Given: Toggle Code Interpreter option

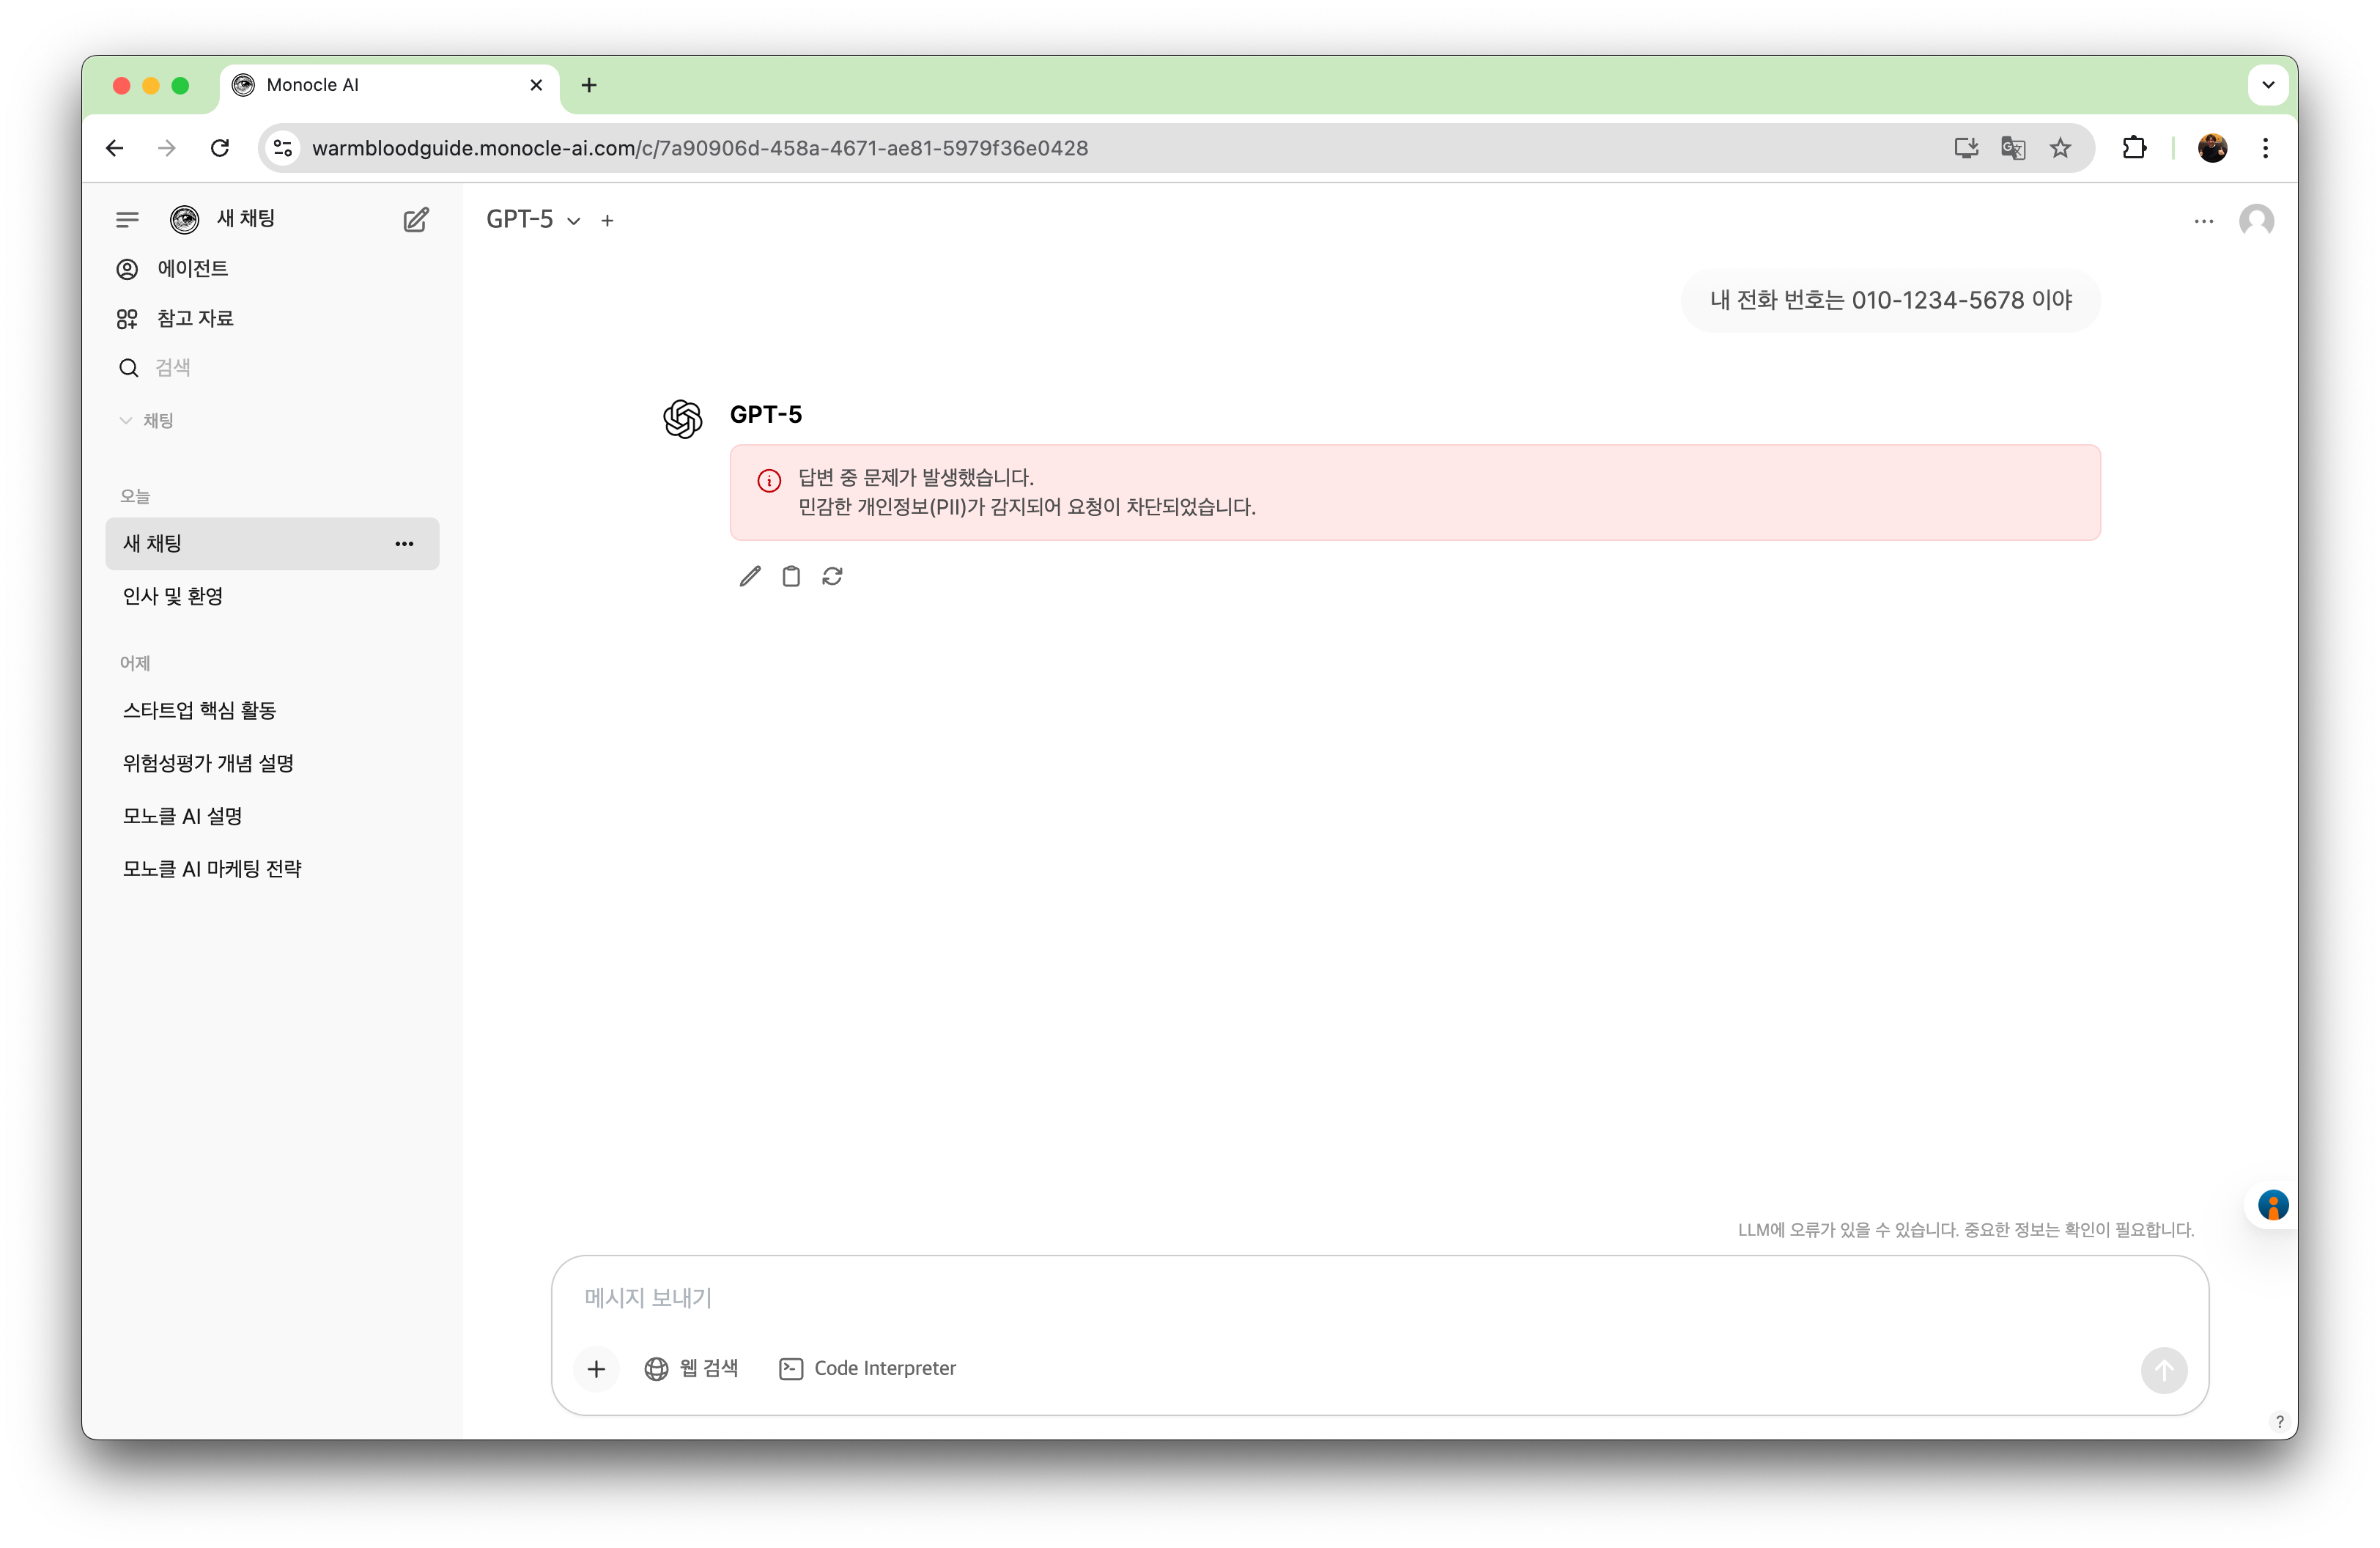Looking at the screenshot, I should [x=868, y=1369].
